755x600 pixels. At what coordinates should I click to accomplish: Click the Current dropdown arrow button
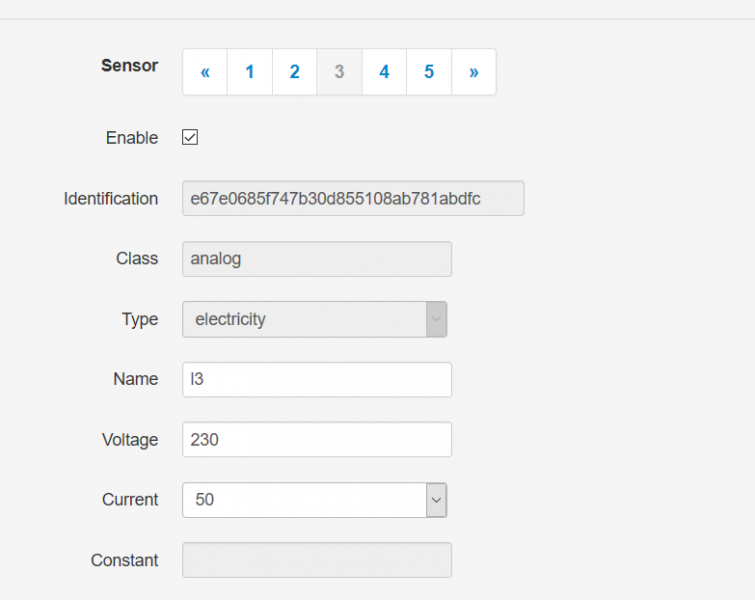(436, 500)
